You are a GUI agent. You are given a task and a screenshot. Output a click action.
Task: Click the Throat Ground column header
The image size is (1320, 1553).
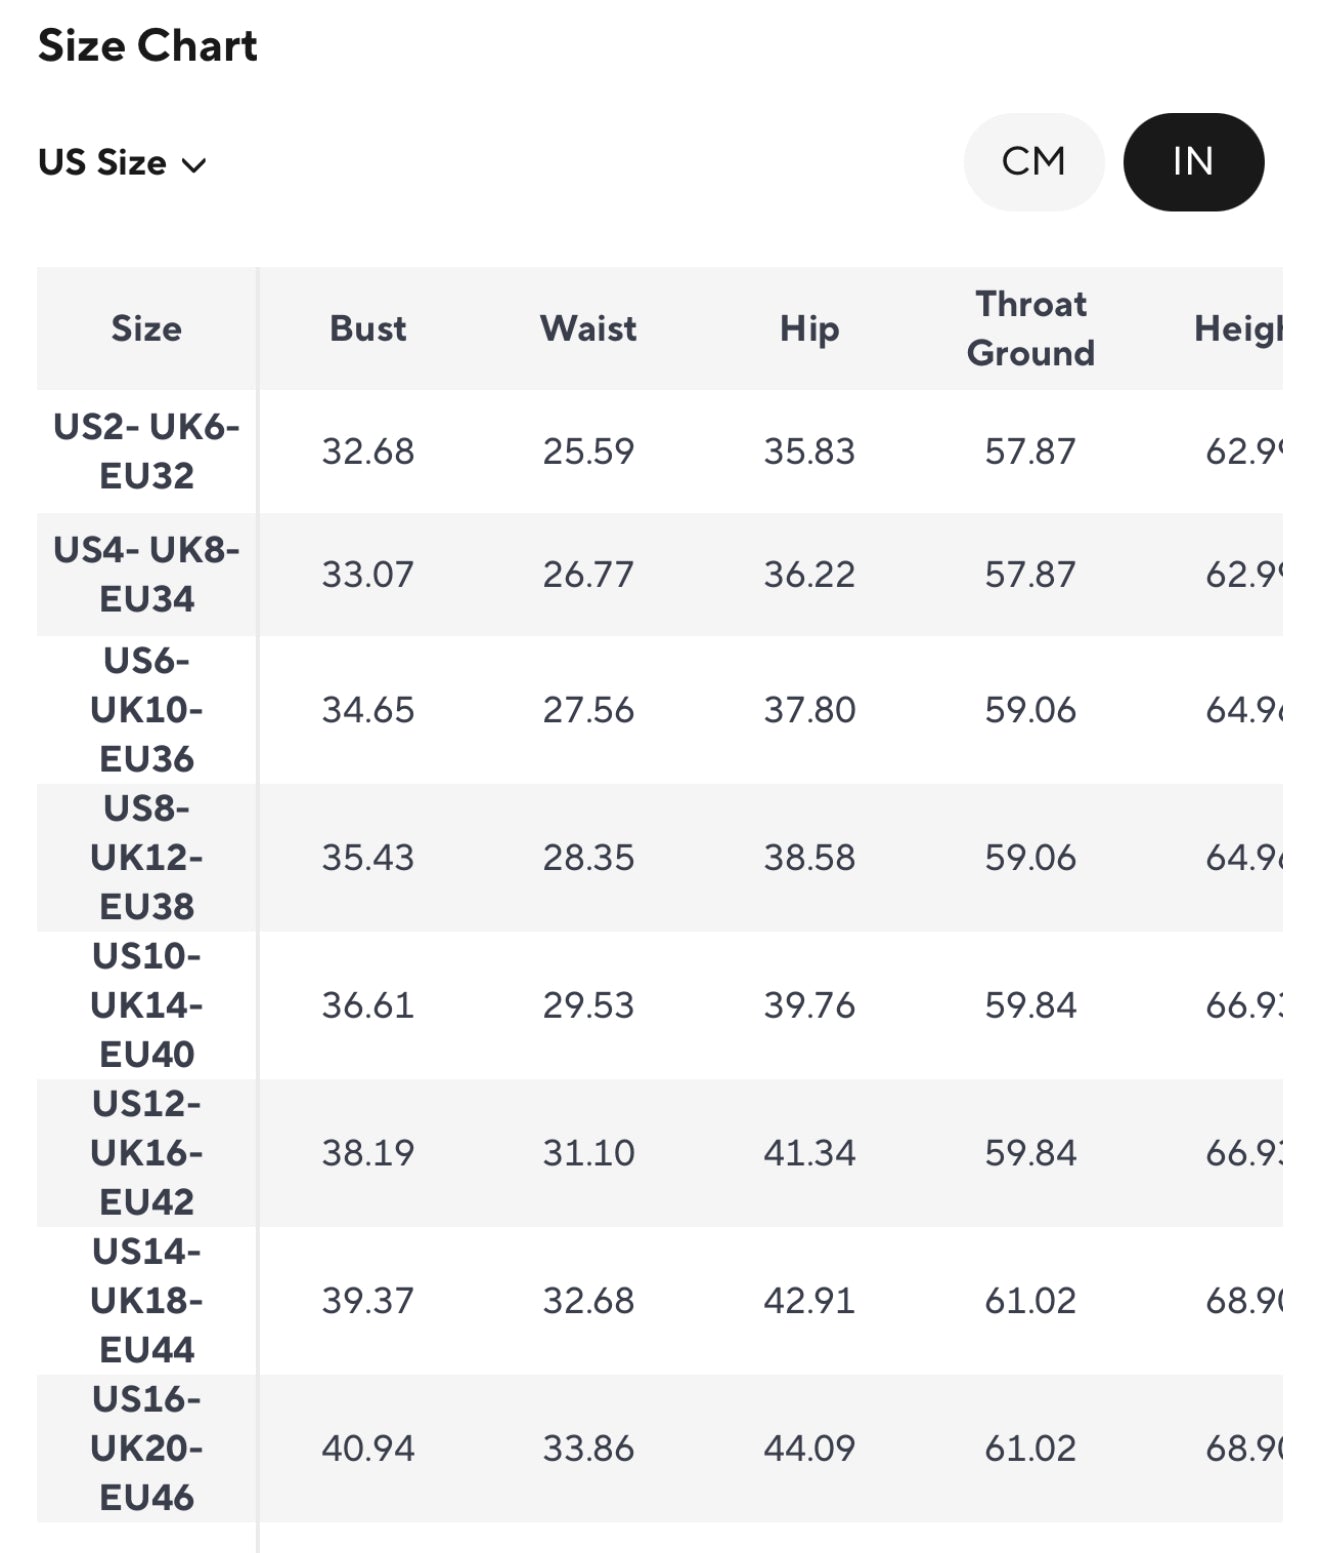1030,329
